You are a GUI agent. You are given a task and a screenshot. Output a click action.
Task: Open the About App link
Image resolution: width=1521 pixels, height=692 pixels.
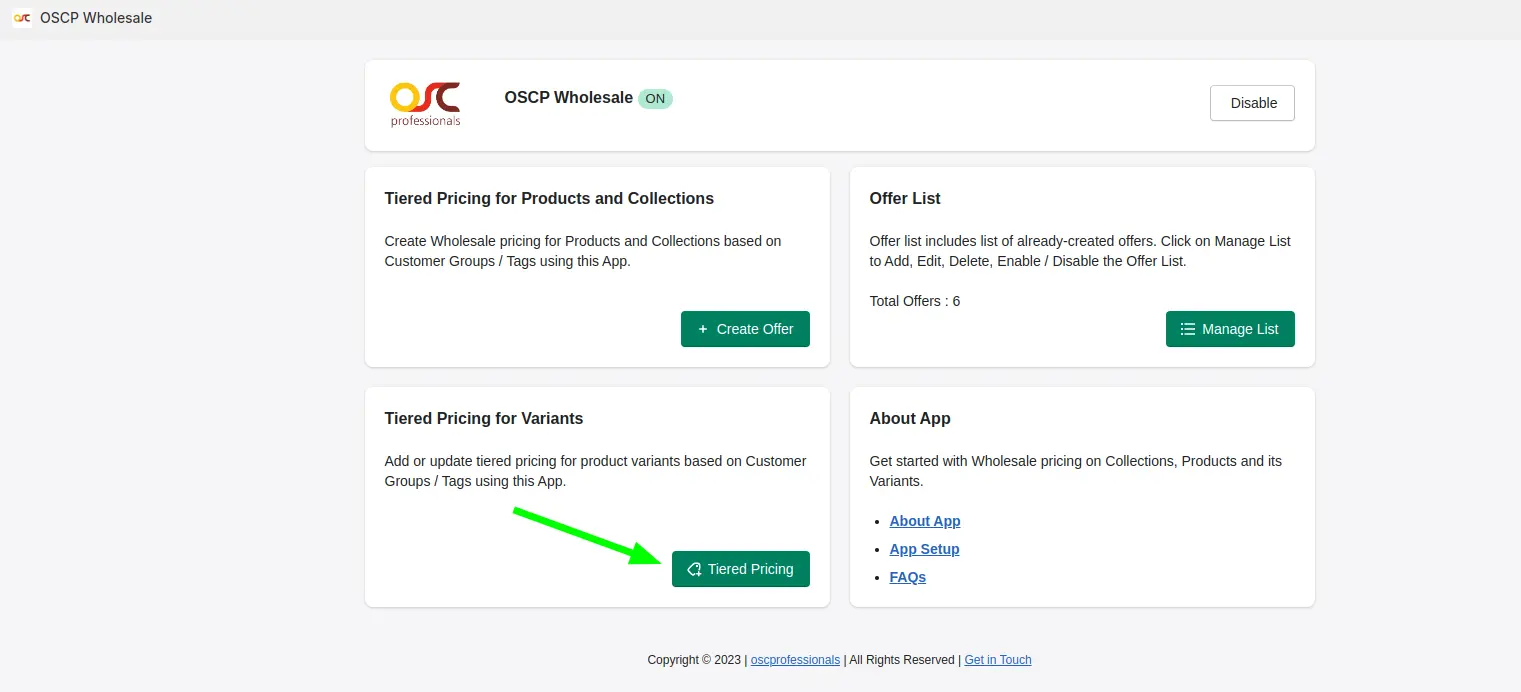point(925,521)
